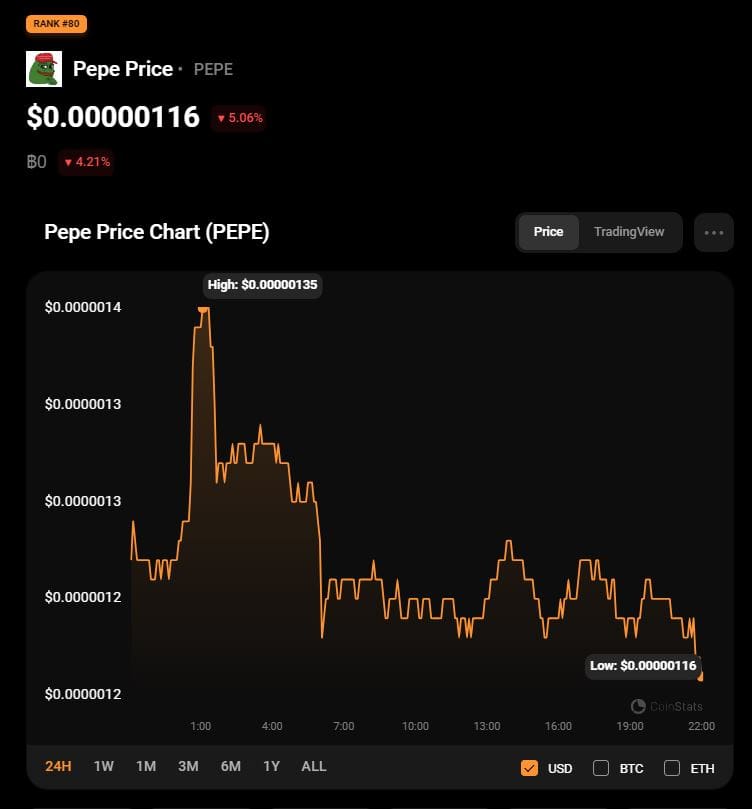Open the three-dot chart options menu
The image size is (752, 809).
(x=713, y=232)
